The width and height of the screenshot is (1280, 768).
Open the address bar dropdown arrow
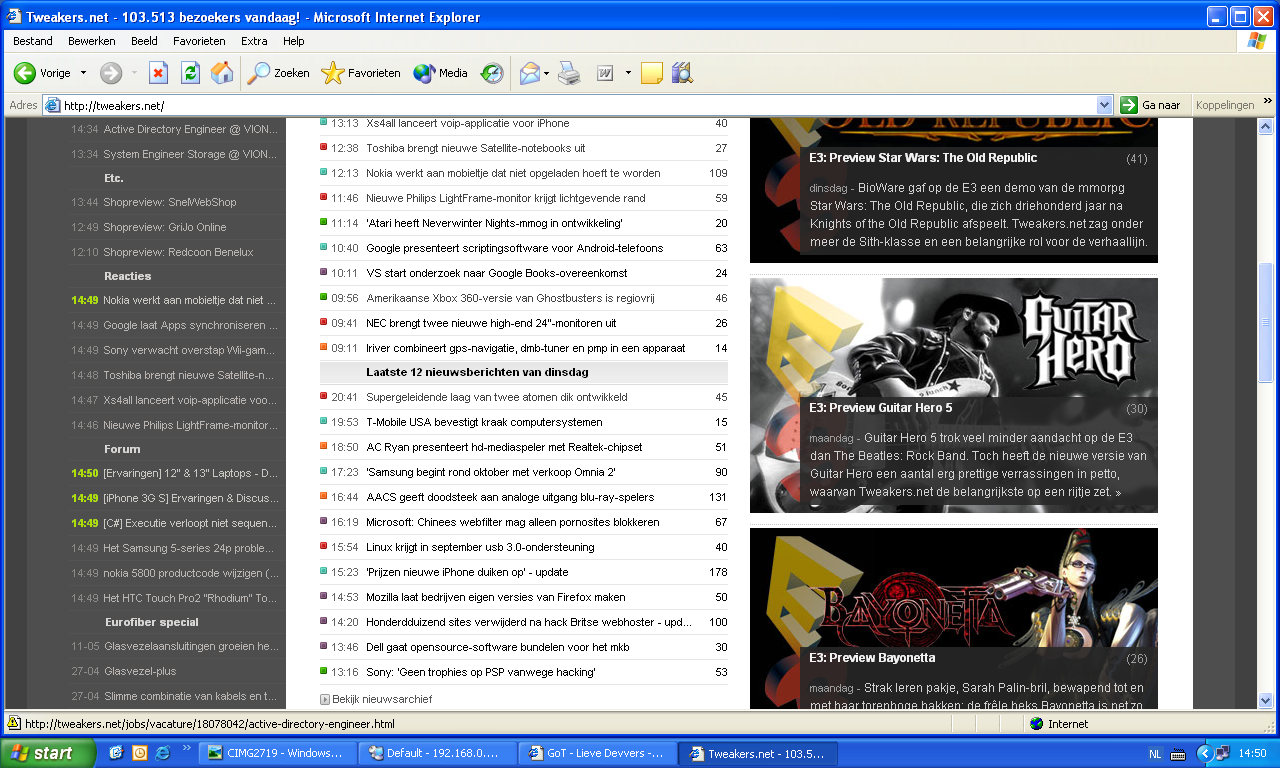(1104, 105)
